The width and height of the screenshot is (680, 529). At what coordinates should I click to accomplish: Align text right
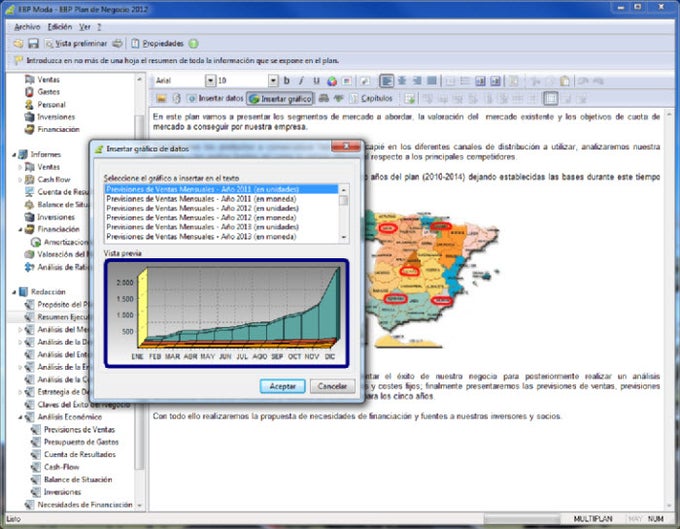(417, 81)
